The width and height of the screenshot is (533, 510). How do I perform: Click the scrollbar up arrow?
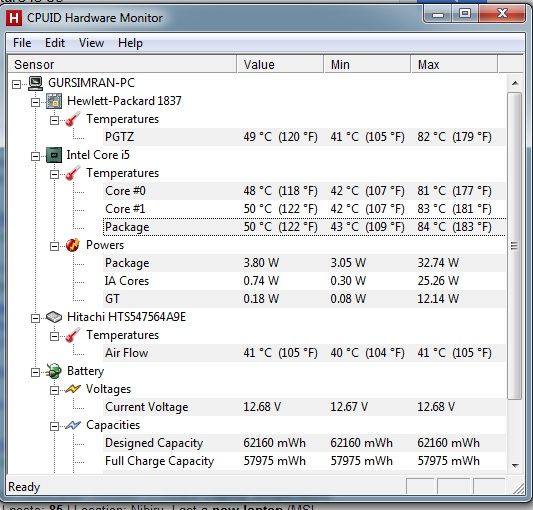click(x=515, y=83)
